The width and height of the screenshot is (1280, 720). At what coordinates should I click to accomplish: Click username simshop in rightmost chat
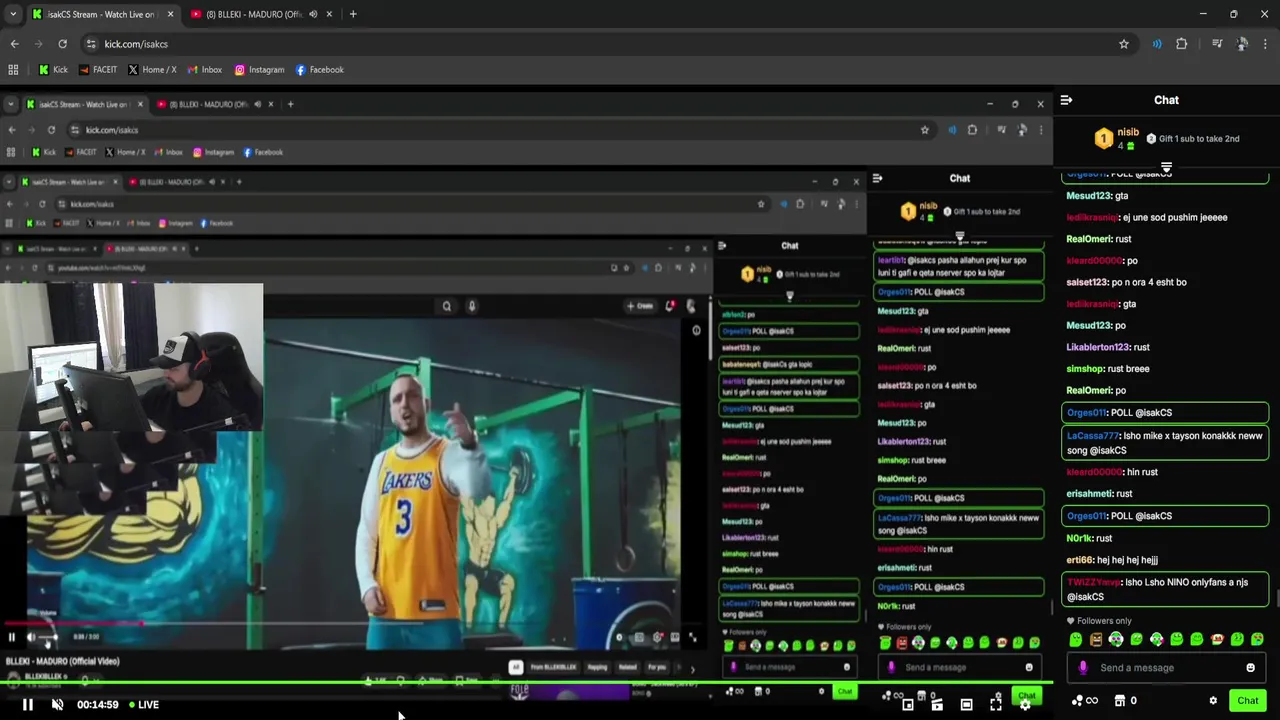[x=1085, y=369]
